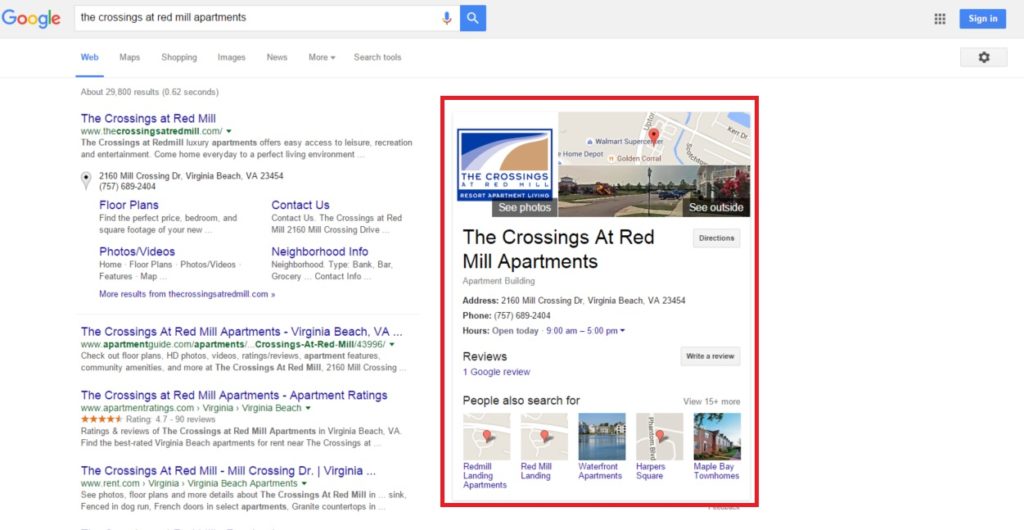Open the Apartment Ratings result title
The height and width of the screenshot is (530, 1024).
pyautogui.click(x=234, y=395)
